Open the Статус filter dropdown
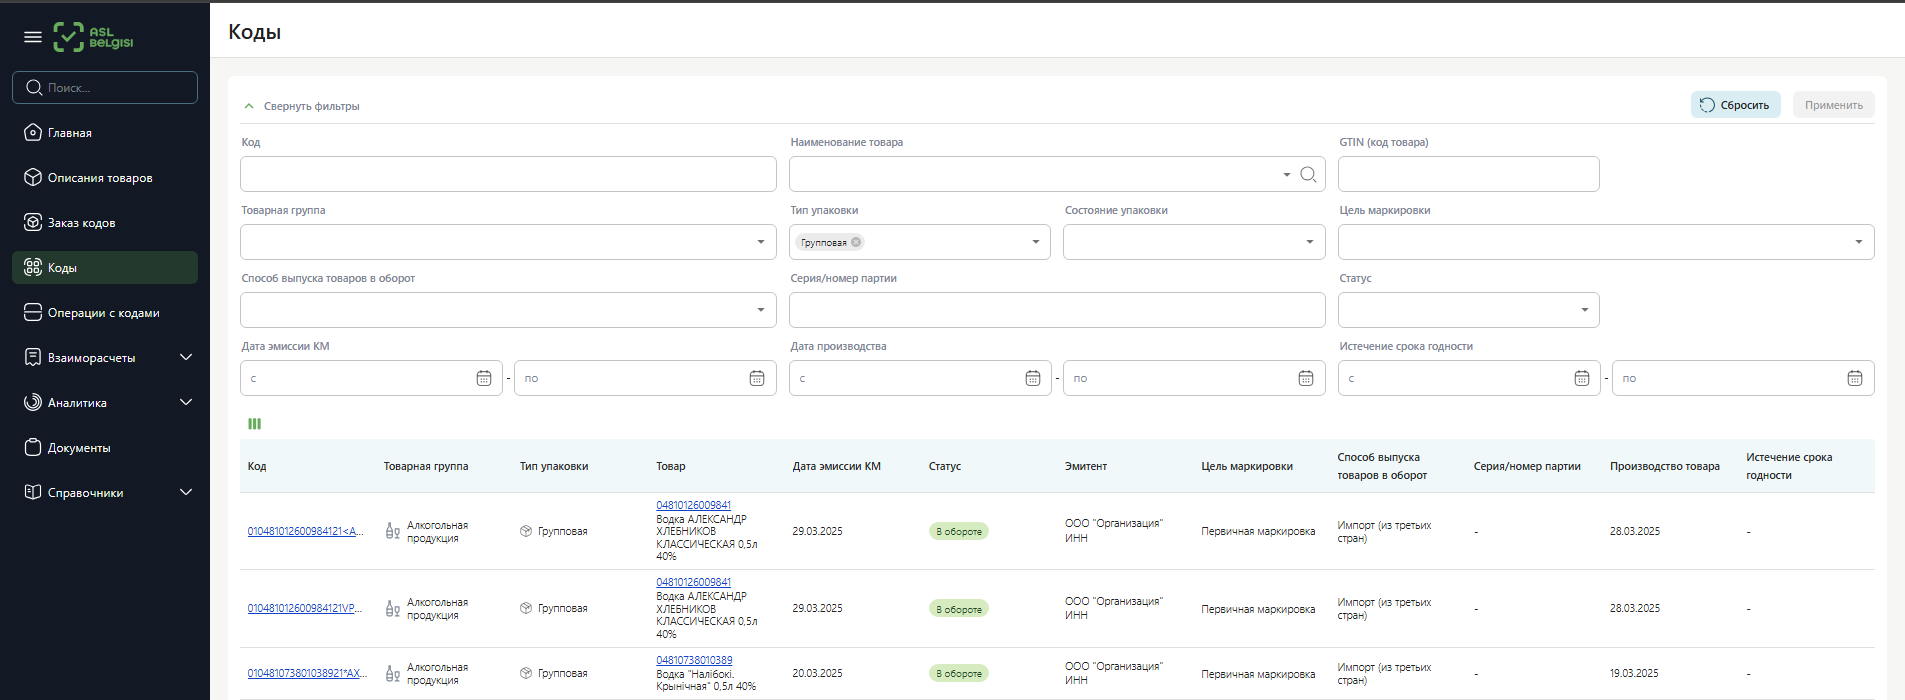Screen dimensions: 1905x700 [1468, 310]
